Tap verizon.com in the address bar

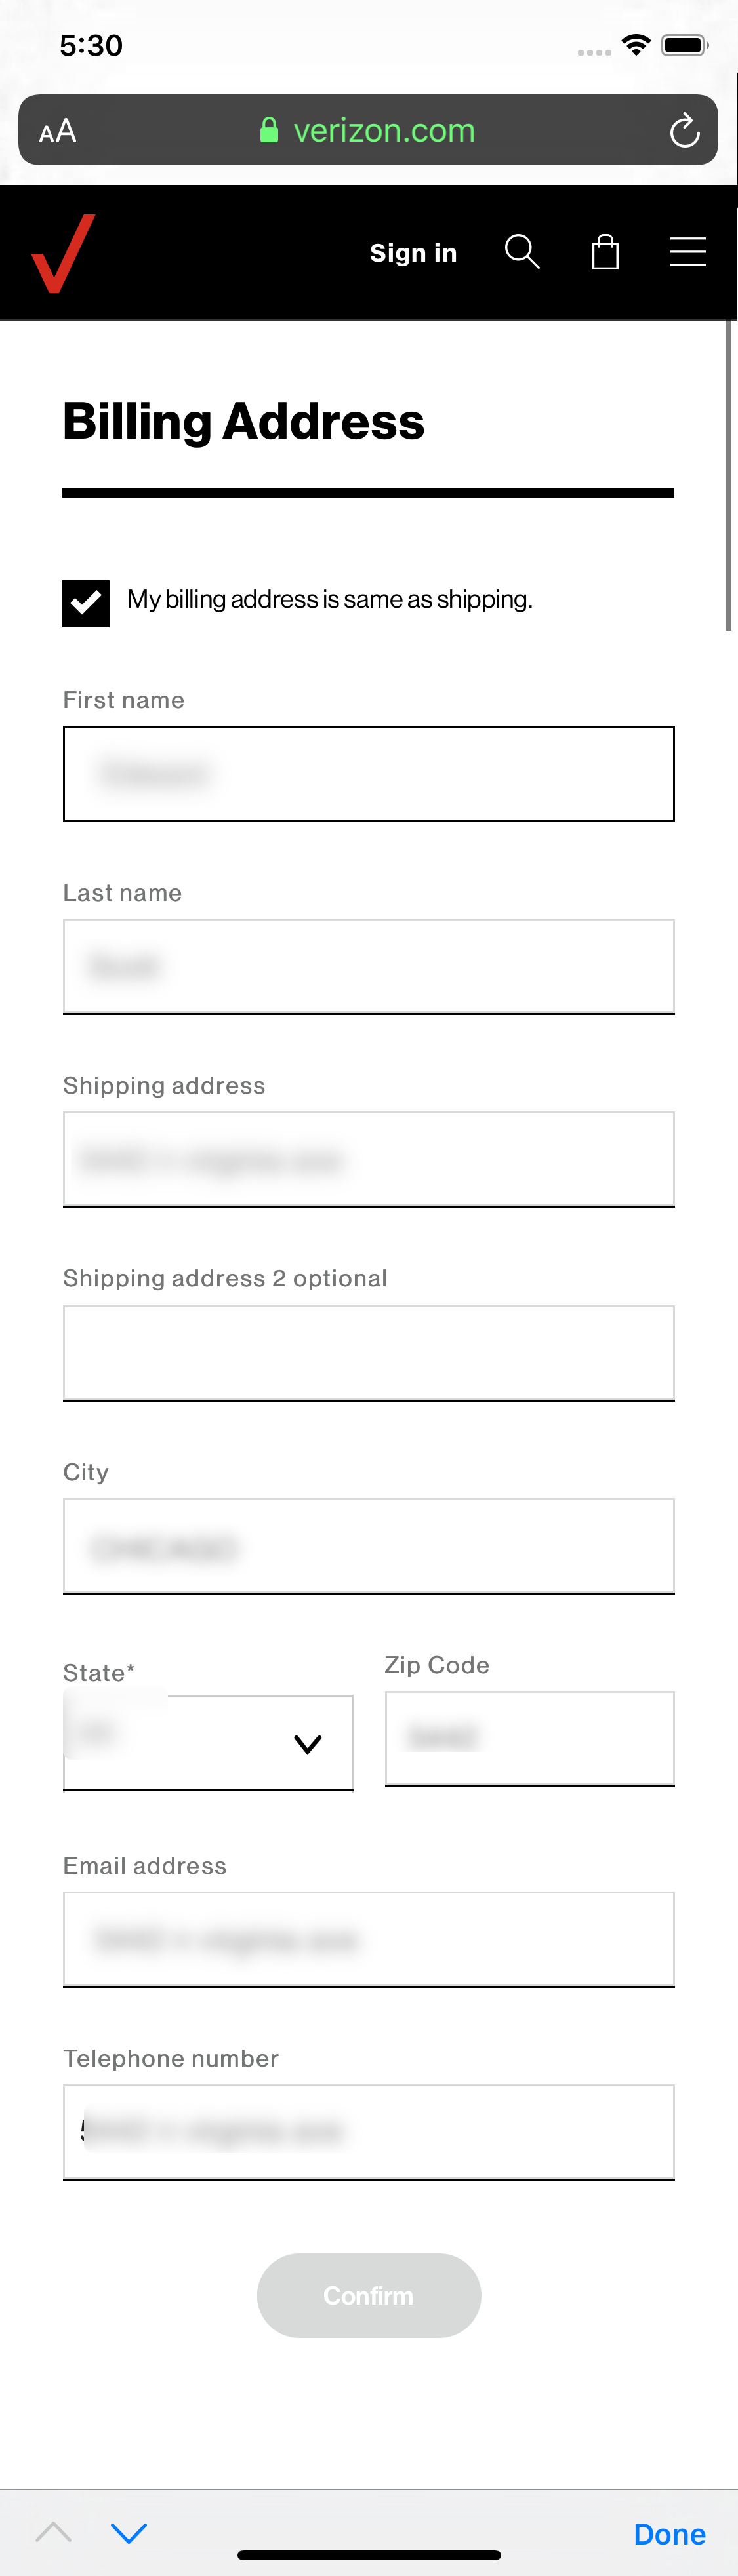383,130
